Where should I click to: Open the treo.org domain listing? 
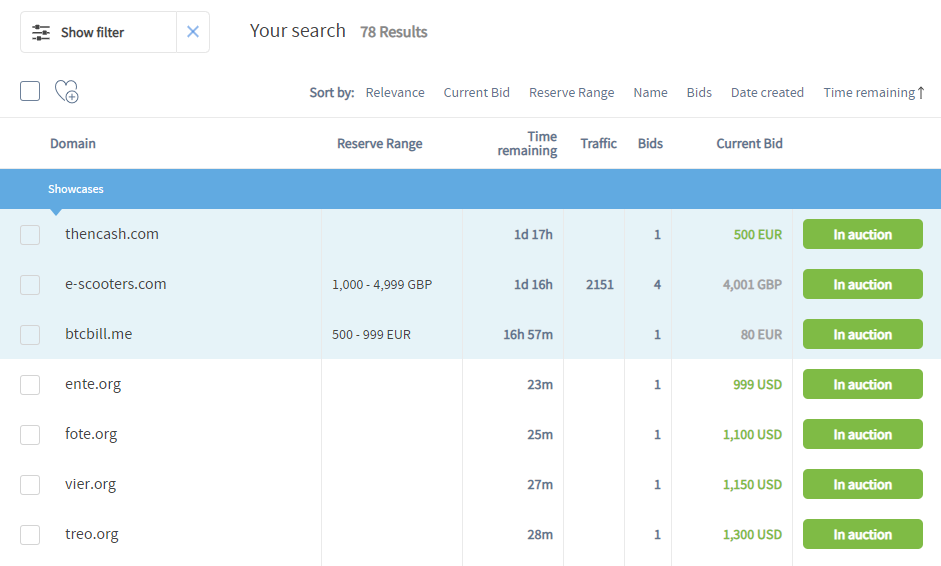[x=92, y=534]
